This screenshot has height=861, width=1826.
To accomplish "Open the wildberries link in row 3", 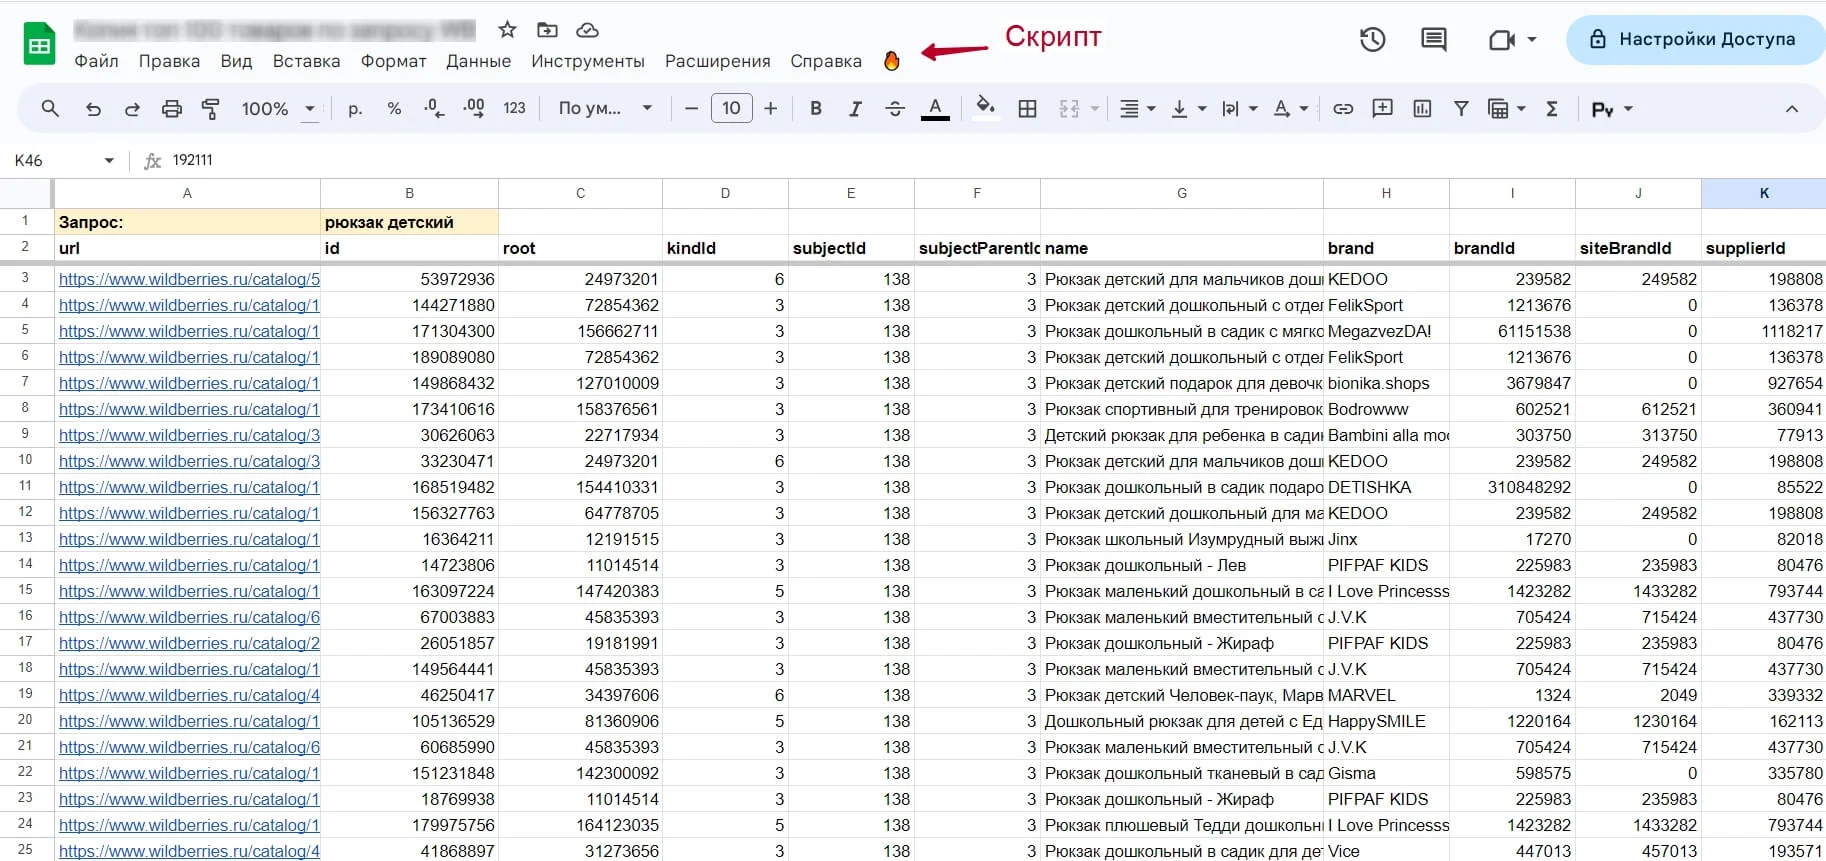I will coord(189,279).
